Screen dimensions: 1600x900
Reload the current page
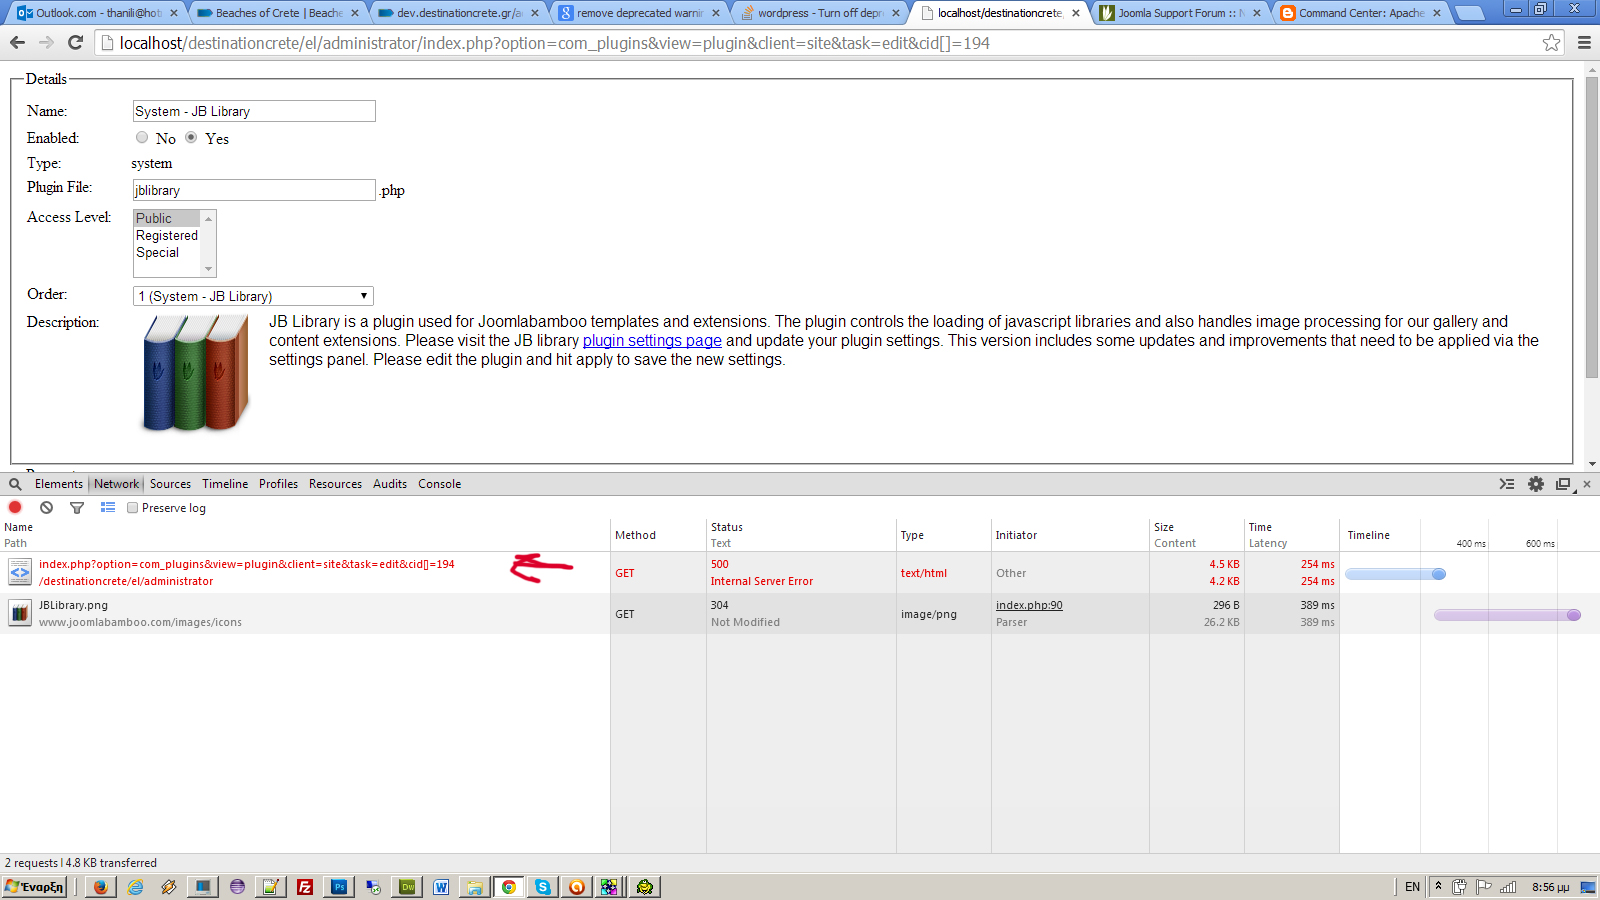click(75, 42)
